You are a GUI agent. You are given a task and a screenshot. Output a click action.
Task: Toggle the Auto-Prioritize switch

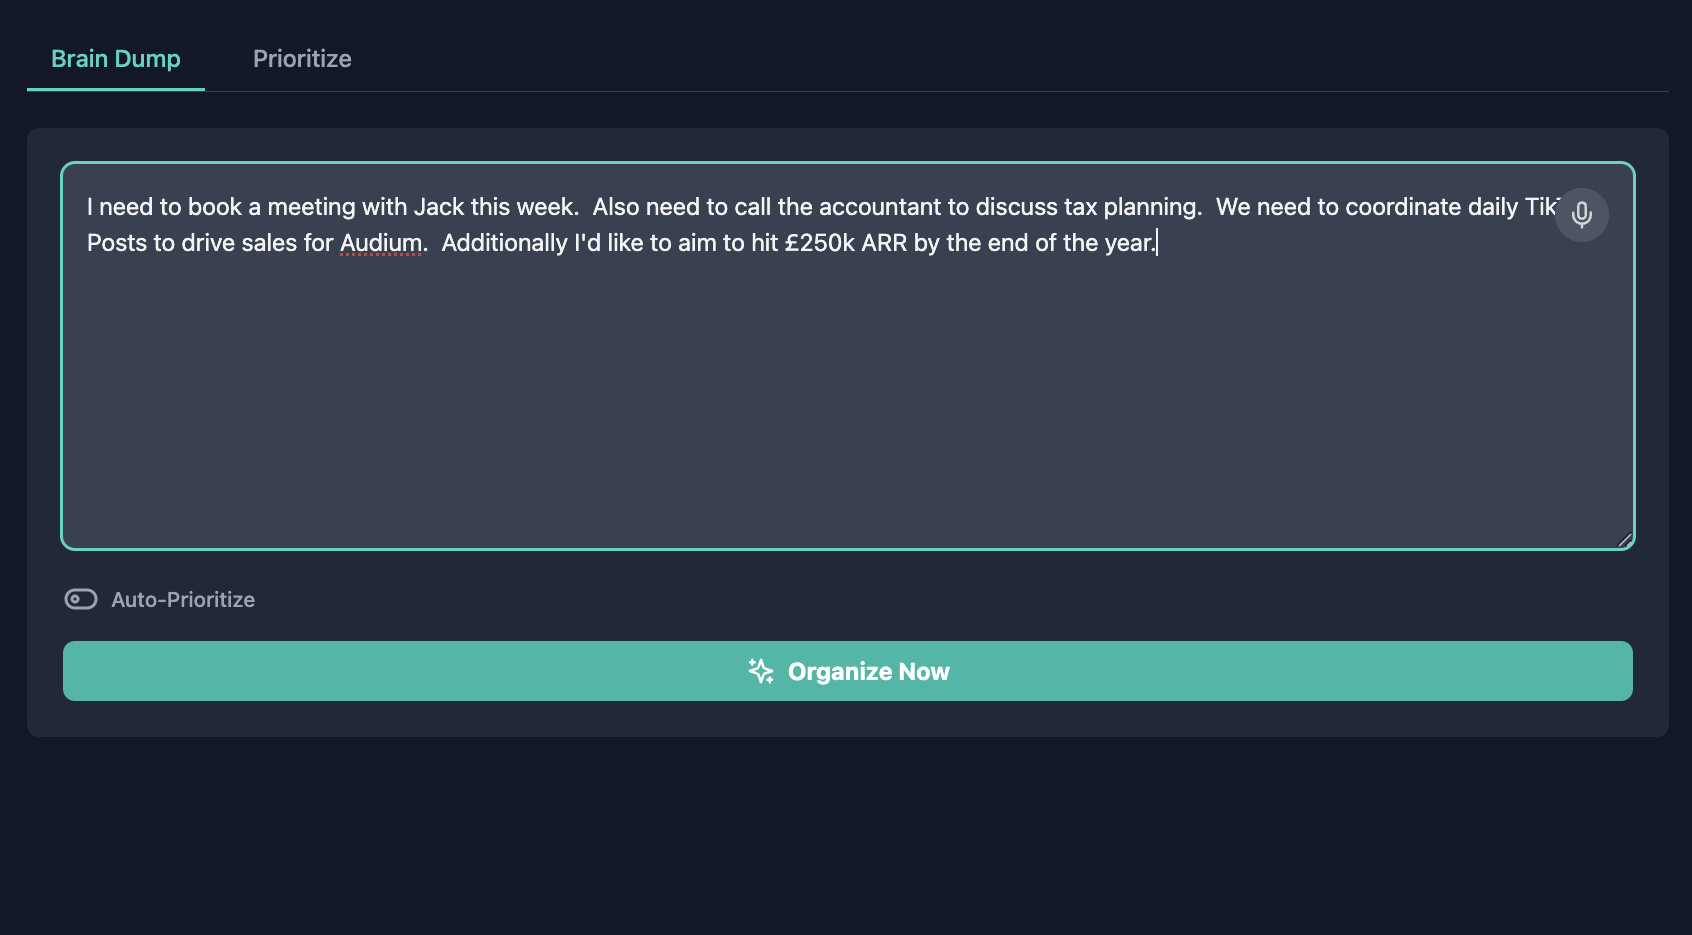81,599
